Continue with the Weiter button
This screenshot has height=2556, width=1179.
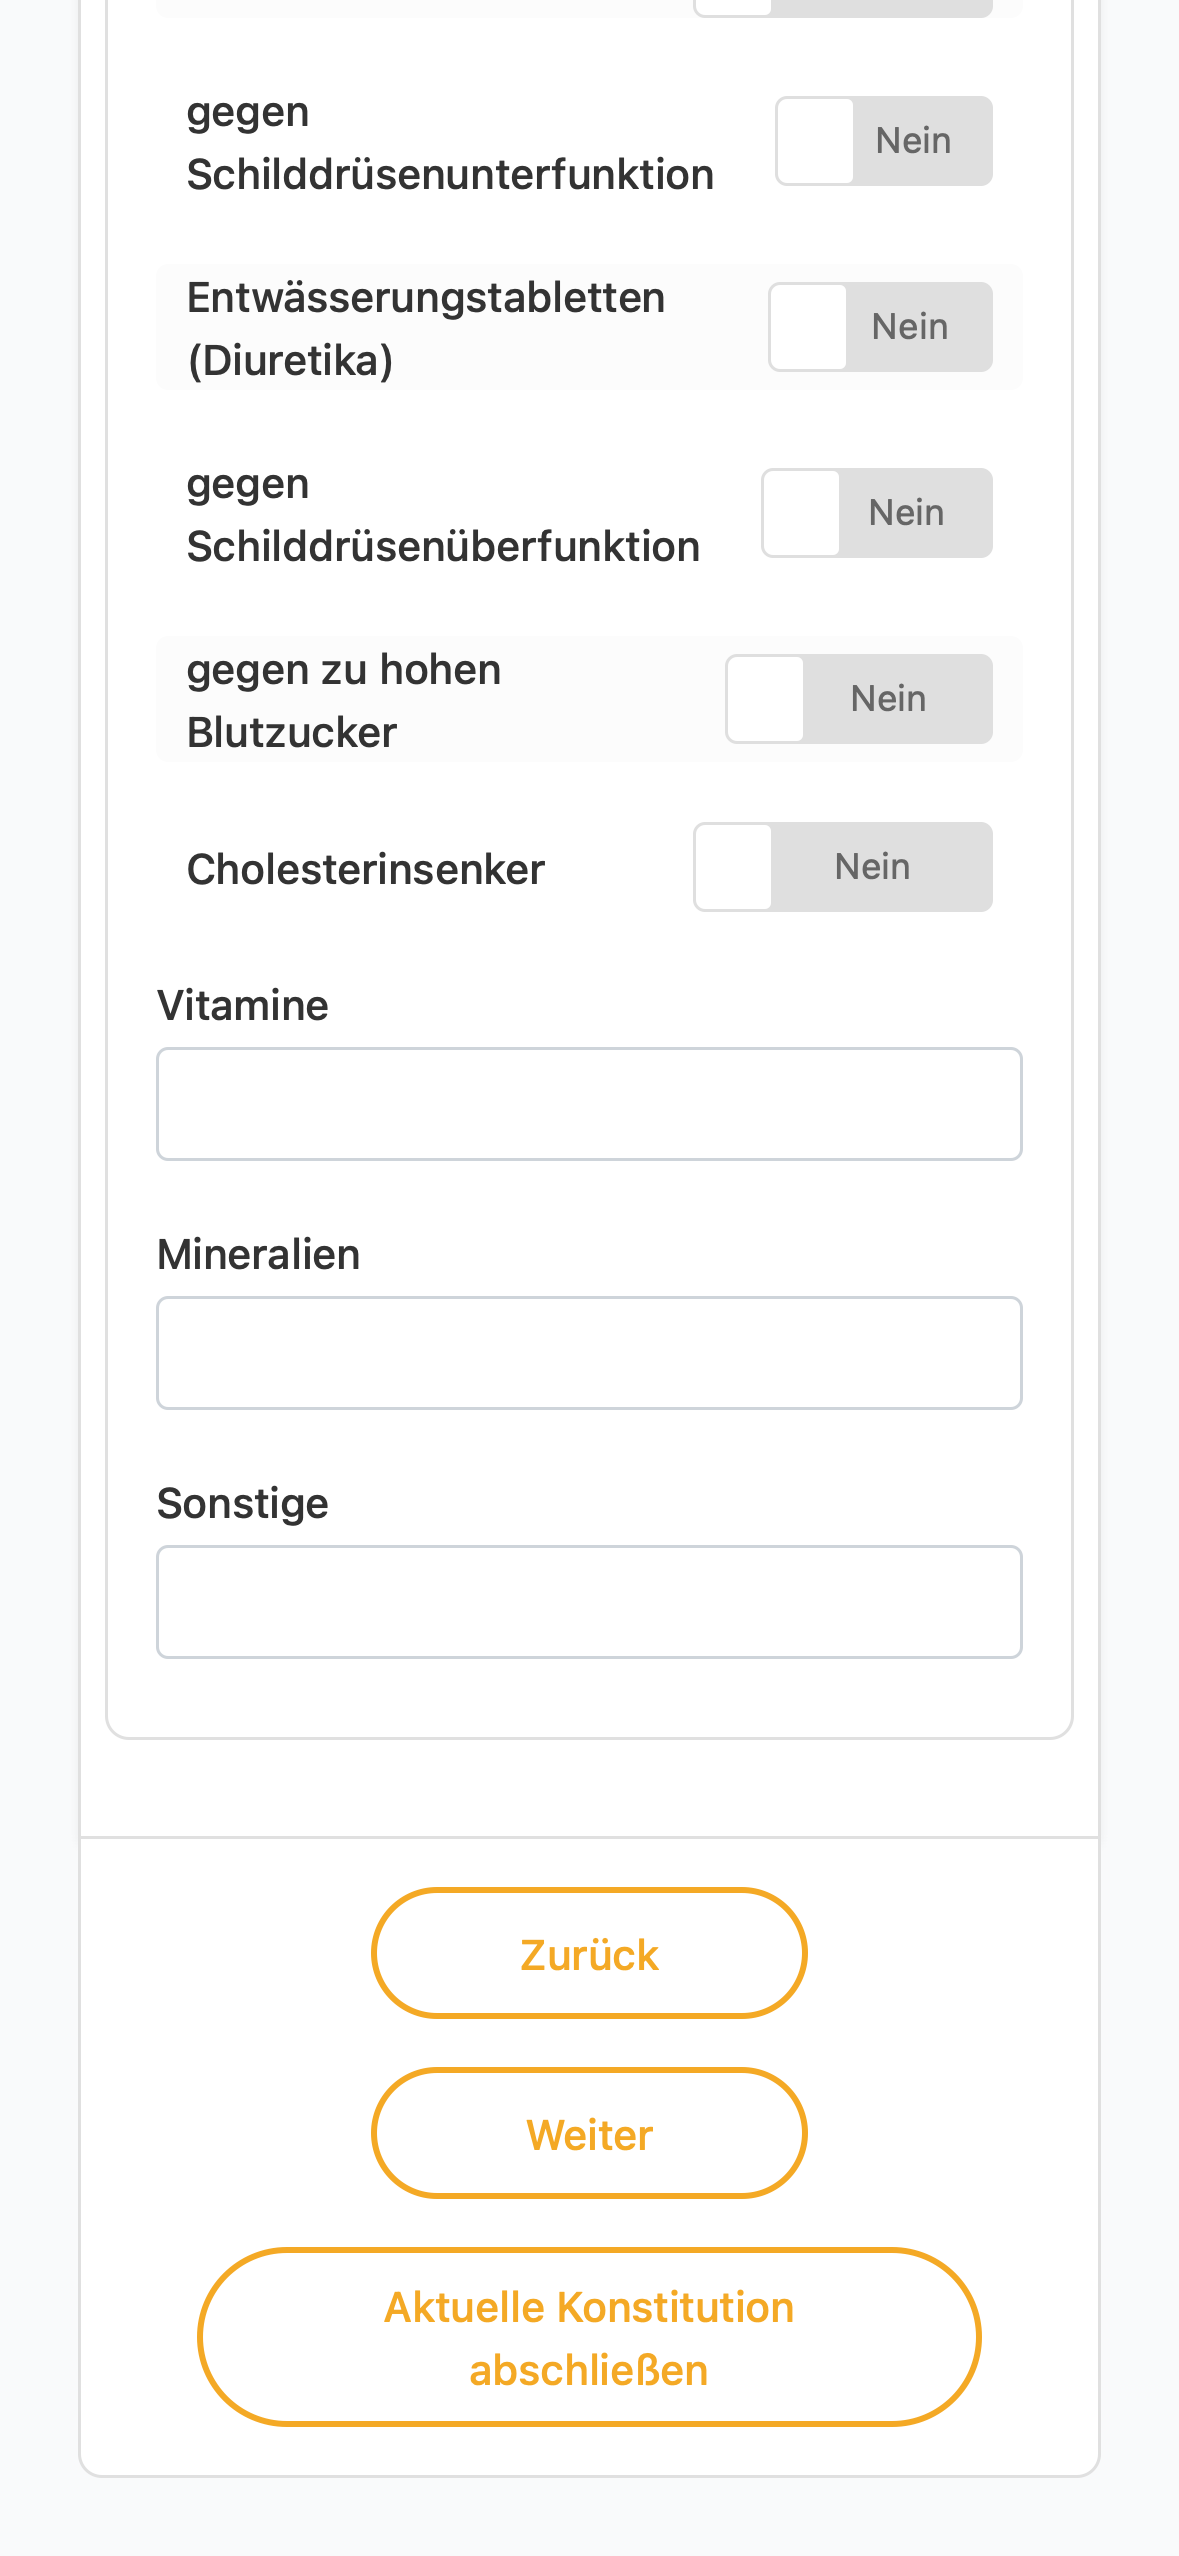click(x=589, y=2133)
